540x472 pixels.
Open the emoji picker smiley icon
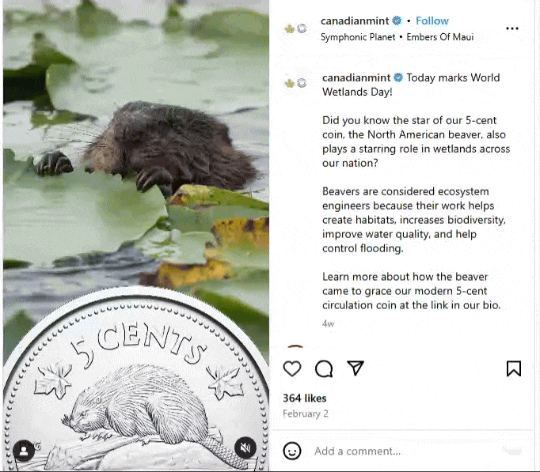coord(292,451)
